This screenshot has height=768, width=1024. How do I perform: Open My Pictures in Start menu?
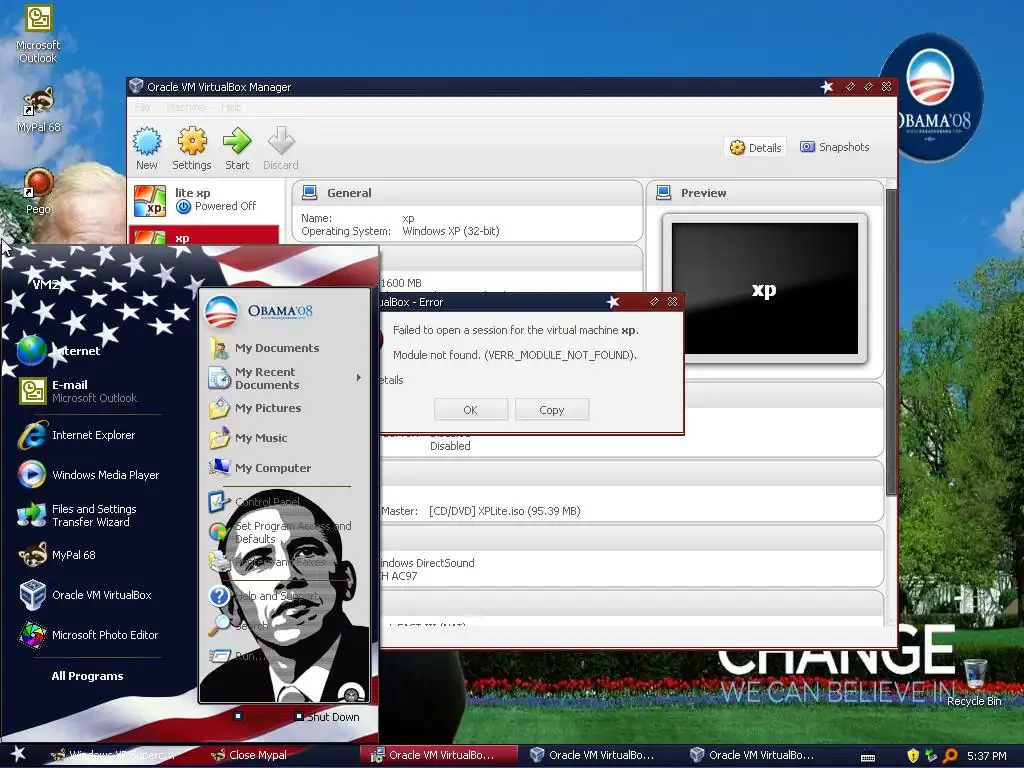(x=256, y=408)
